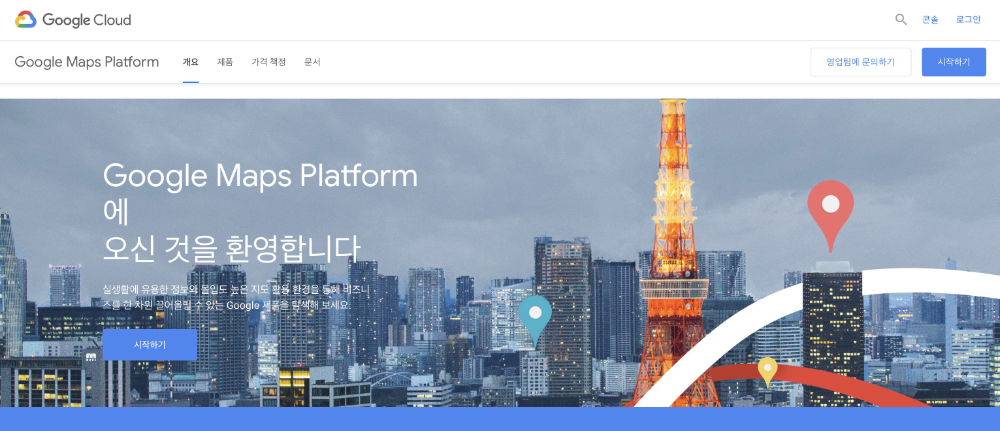The height and width of the screenshot is (431, 1000).
Task: Click the red map pin marker
Action: 830,216
